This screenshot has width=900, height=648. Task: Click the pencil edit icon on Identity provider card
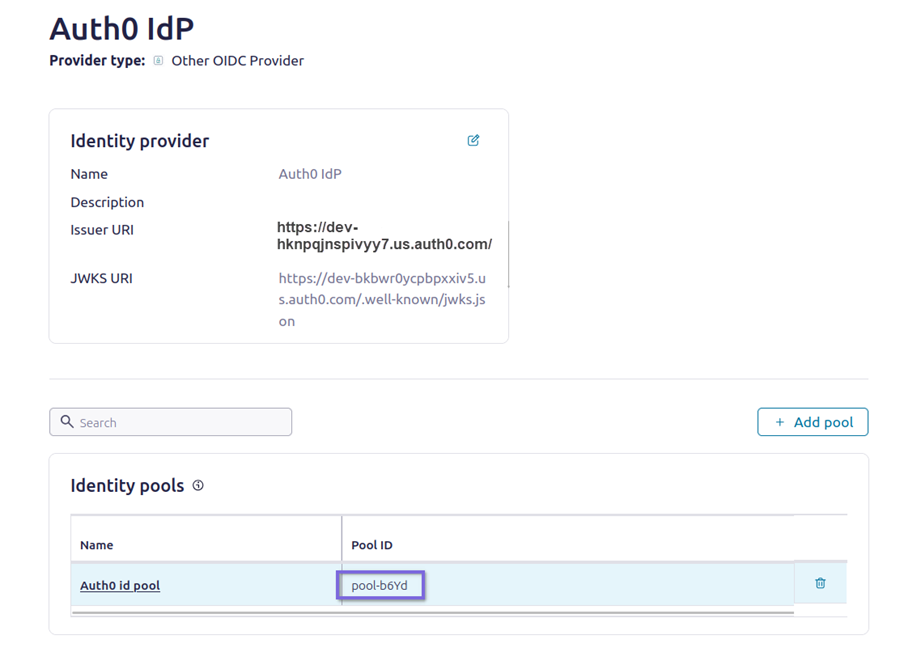pos(473,140)
